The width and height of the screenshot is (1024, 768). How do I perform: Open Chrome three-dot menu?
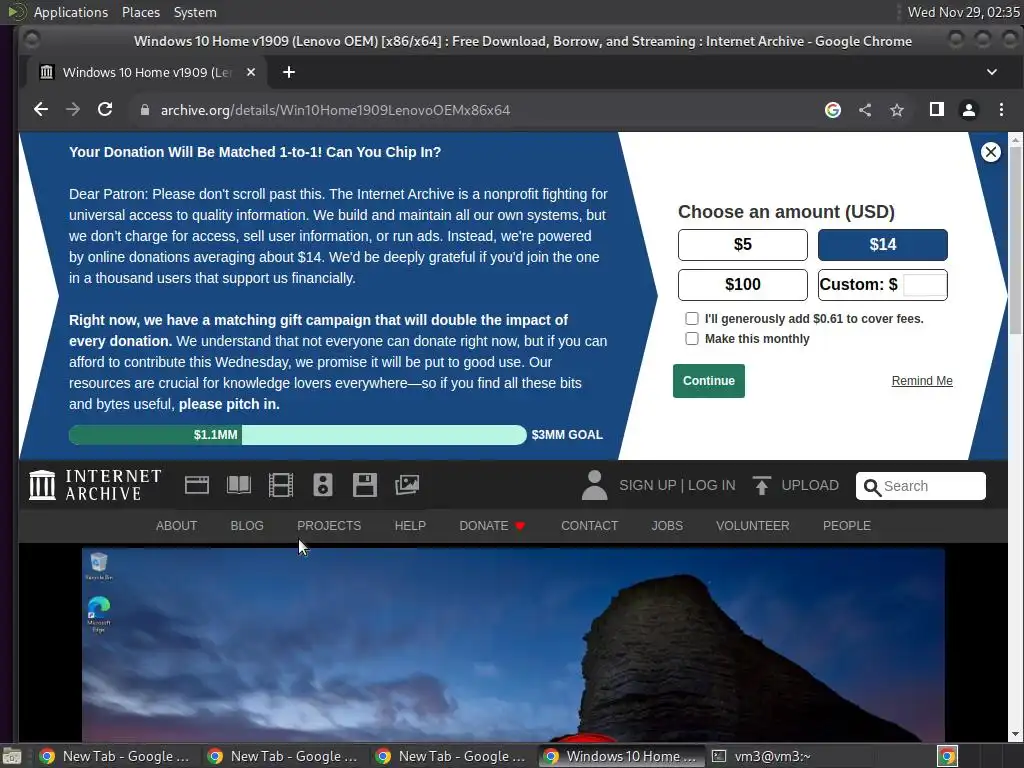click(1001, 110)
